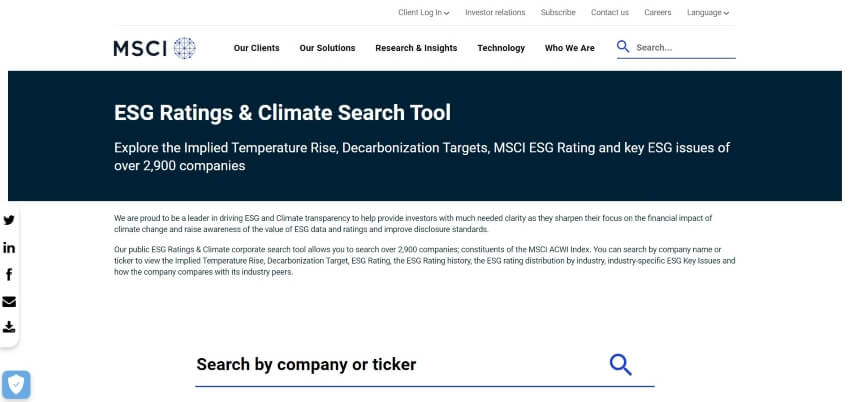Image resolution: width=850 pixels, height=402 pixels.
Task: Click magnifier icon in header search
Action: point(623,47)
